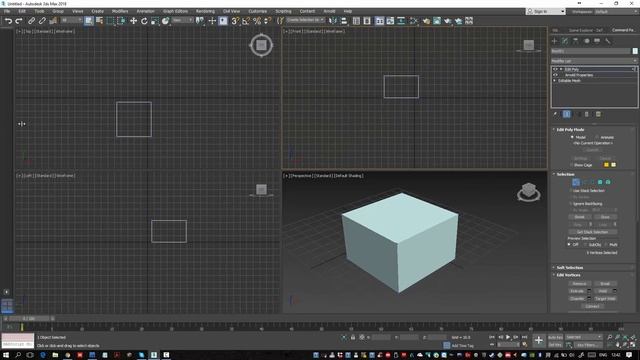This screenshot has height=360, width=640.
Task: Select the Vertex sub-object level icon
Action: pyautogui.click(x=576, y=182)
